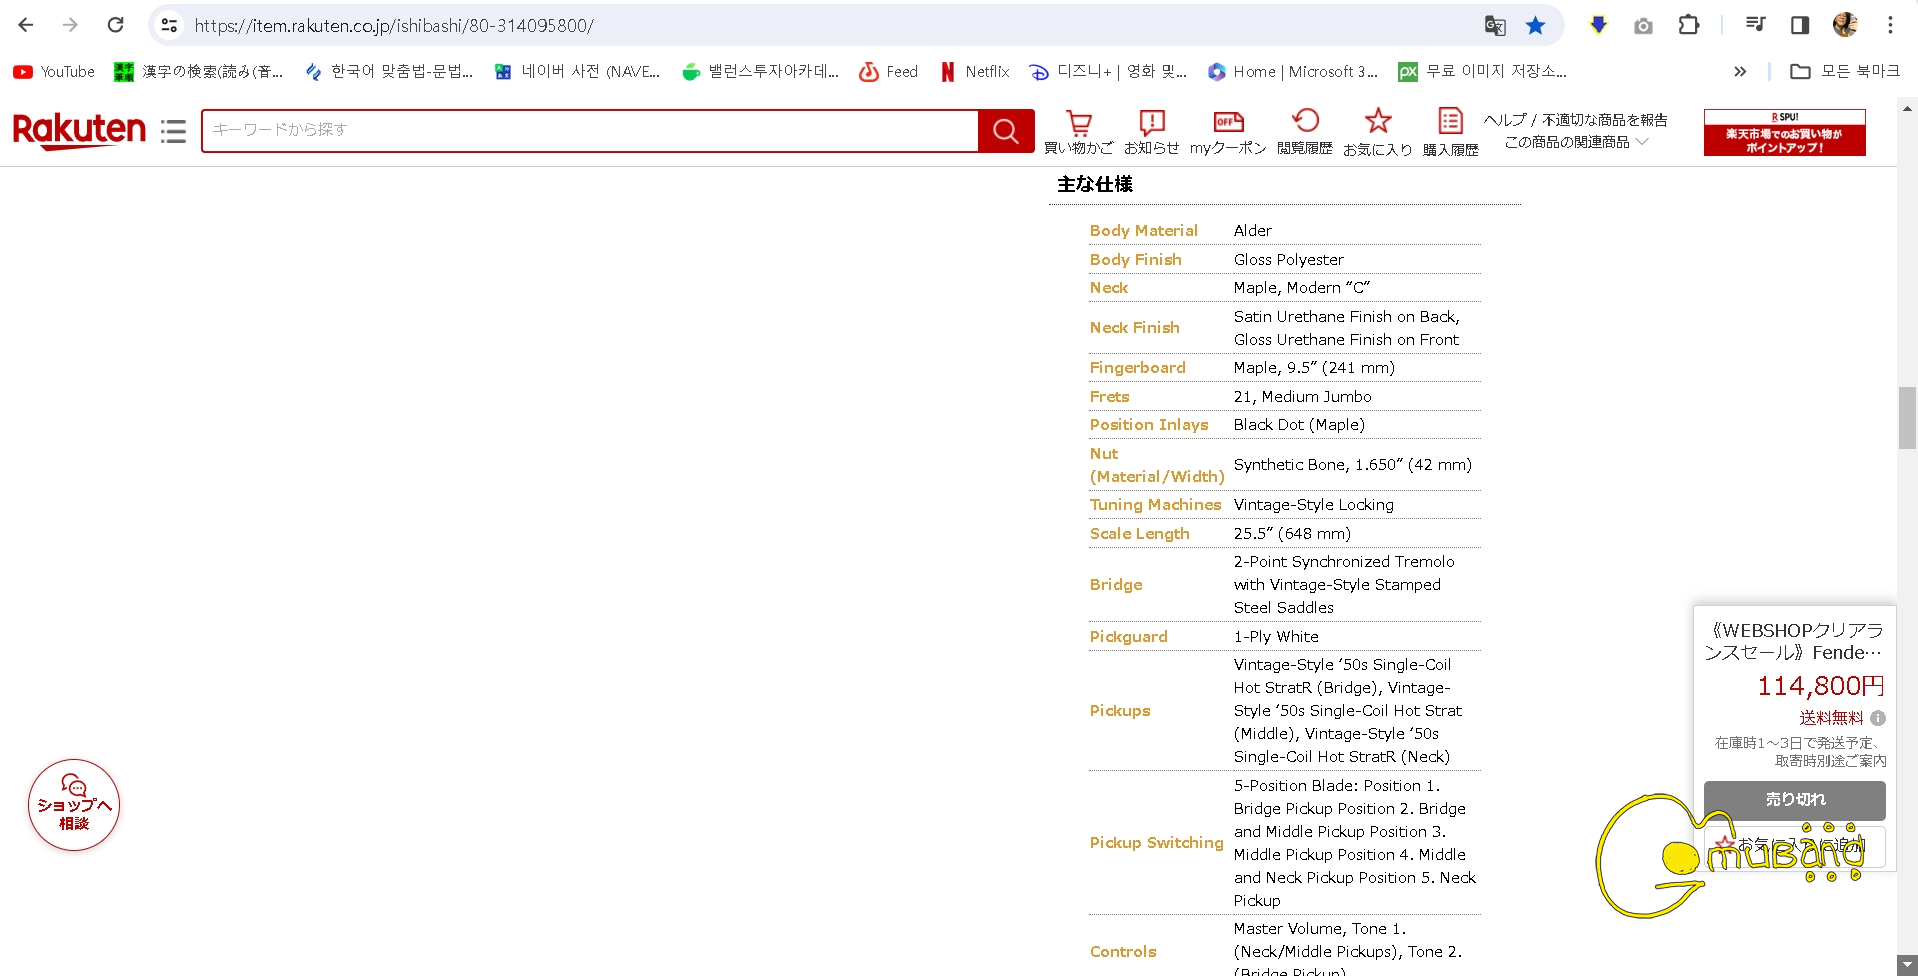
Task: Open the 디즈니+ bookmark
Action: tap(1108, 72)
